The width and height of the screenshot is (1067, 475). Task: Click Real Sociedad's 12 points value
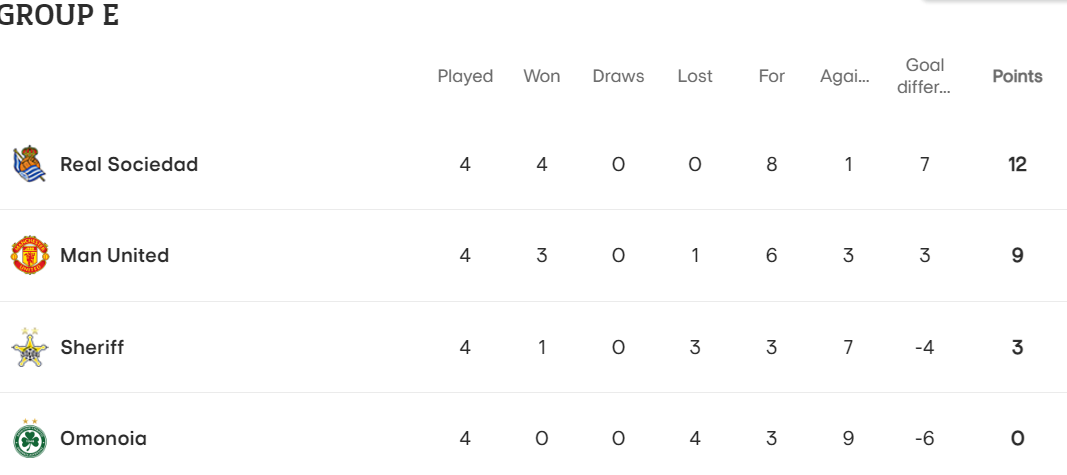(1017, 164)
